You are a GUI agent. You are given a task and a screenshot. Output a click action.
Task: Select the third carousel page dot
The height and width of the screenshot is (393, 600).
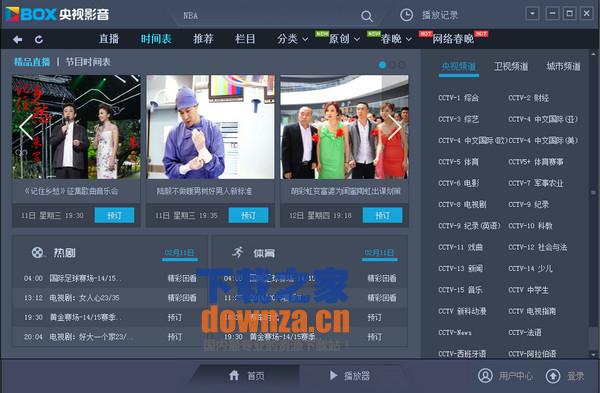[x=402, y=65]
